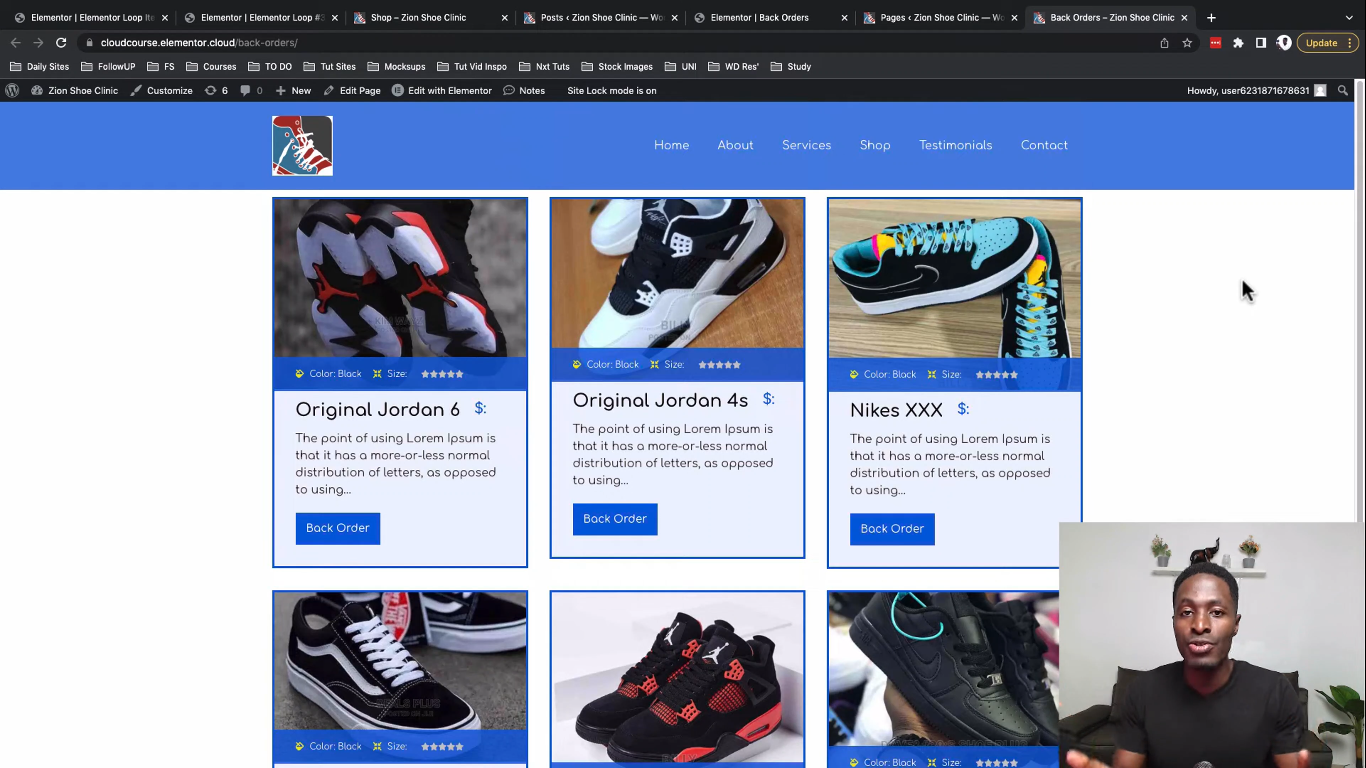Open Services in the site navigation
The height and width of the screenshot is (768, 1366).
click(x=806, y=145)
